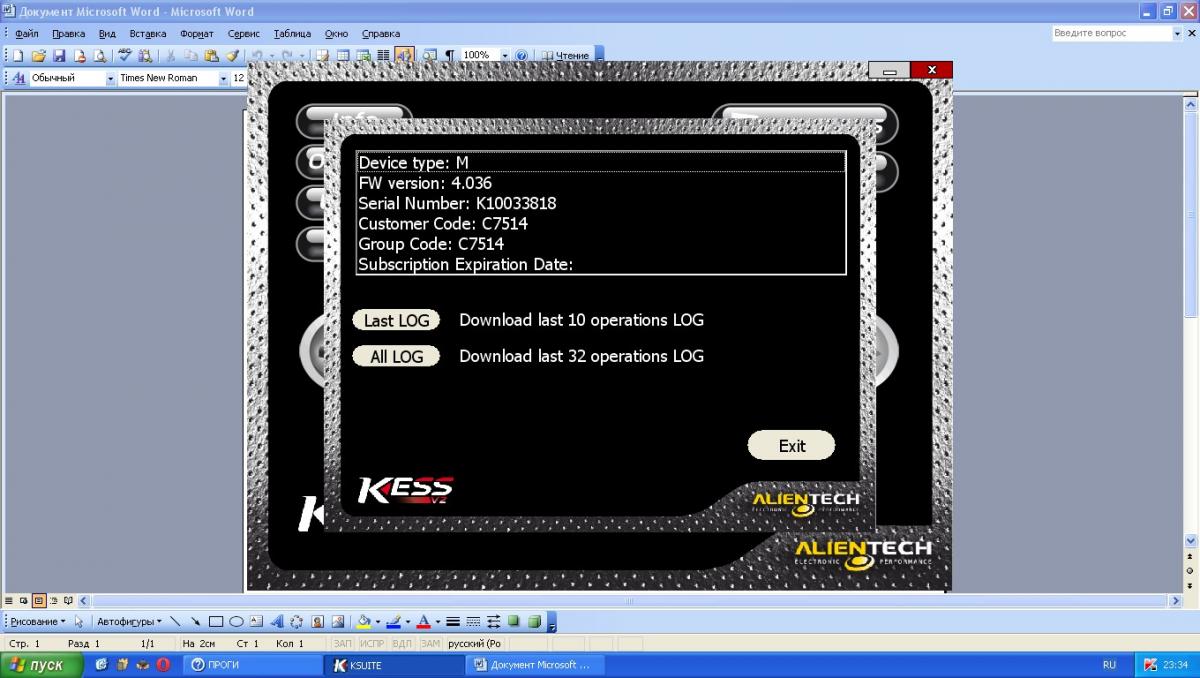The height and width of the screenshot is (678, 1200).
Task: Select the Rectangle drawing tool
Action: coord(215,622)
